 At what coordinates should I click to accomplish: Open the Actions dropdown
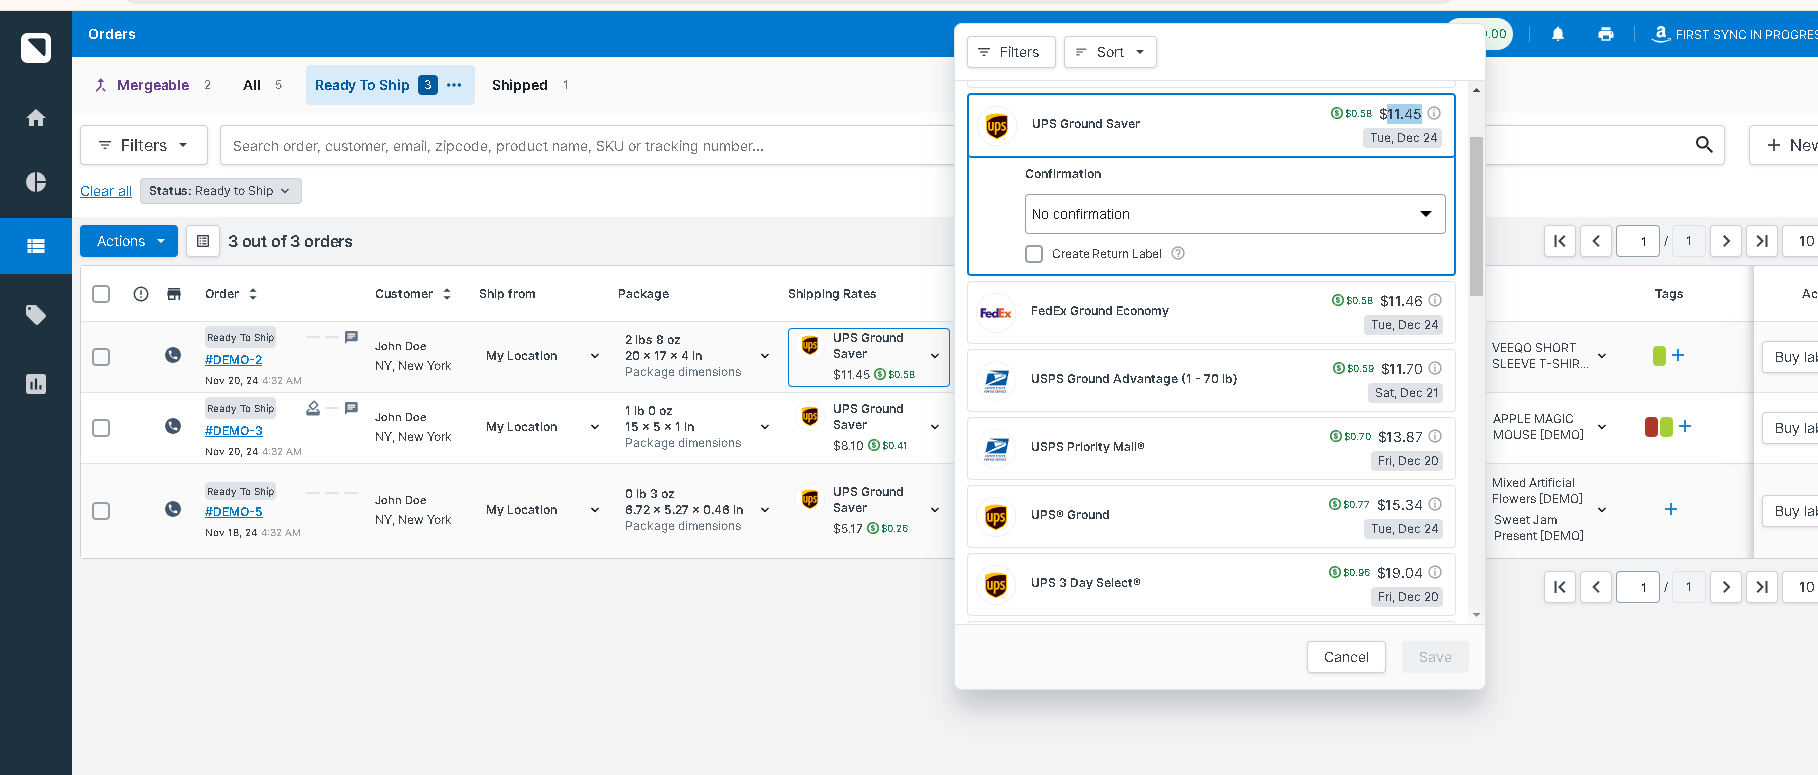[129, 241]
